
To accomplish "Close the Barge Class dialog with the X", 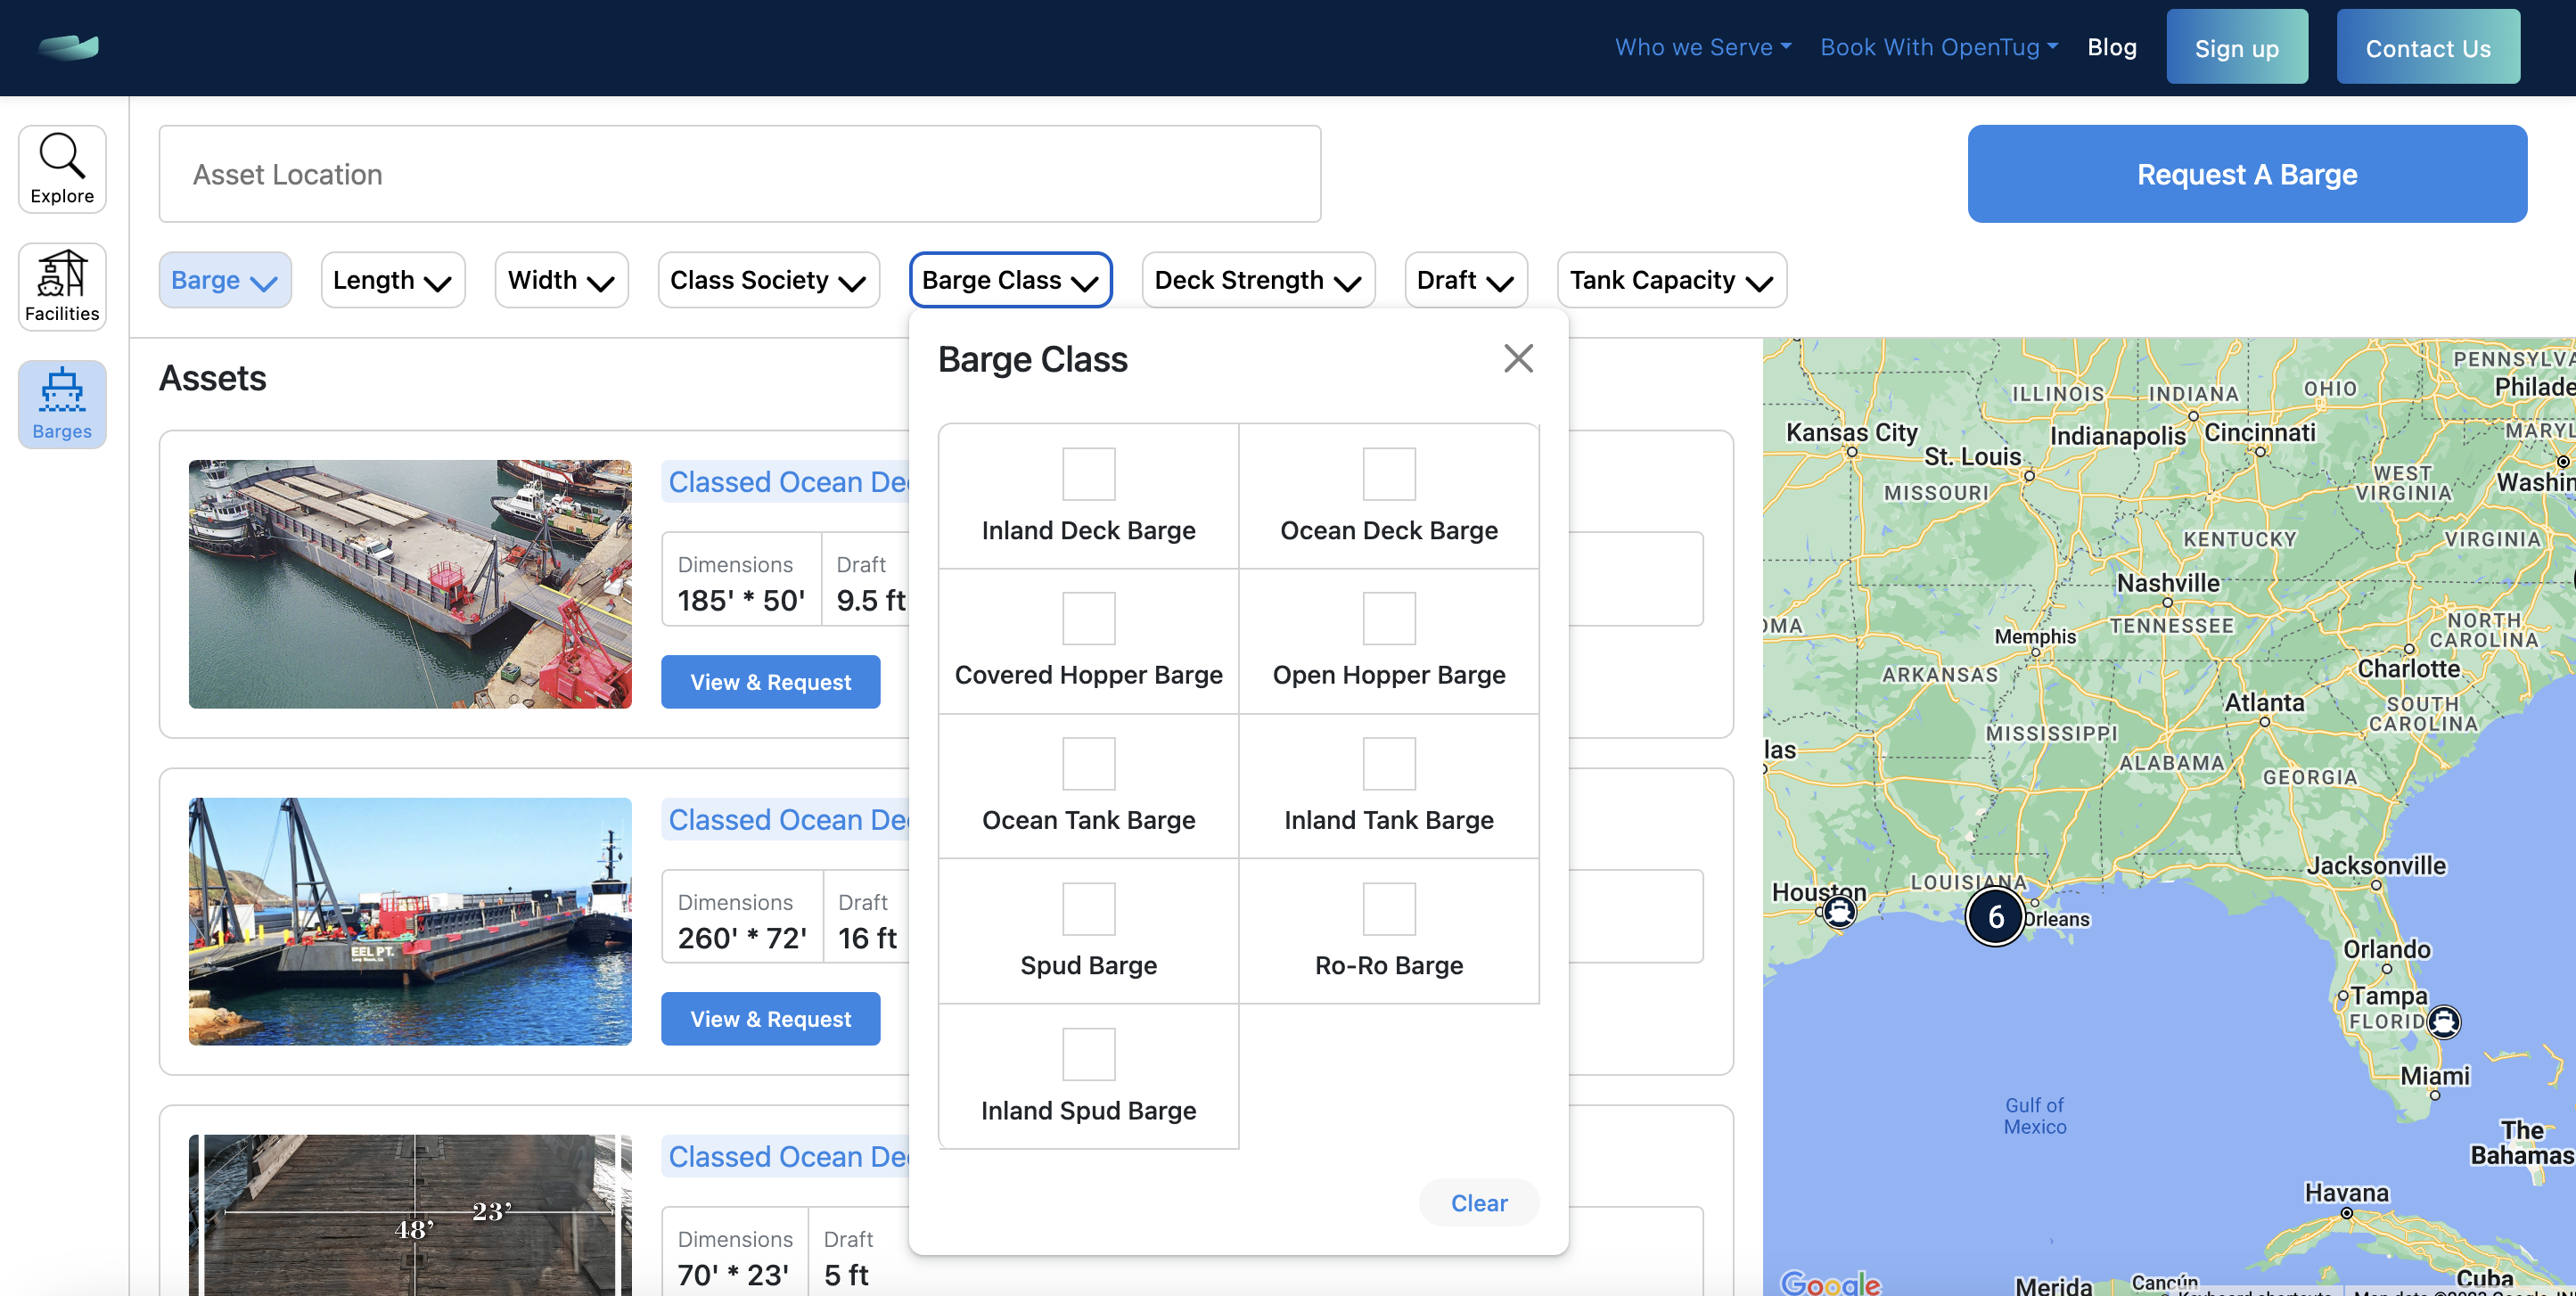I will pyautogui.click(x=1518, y=358).
